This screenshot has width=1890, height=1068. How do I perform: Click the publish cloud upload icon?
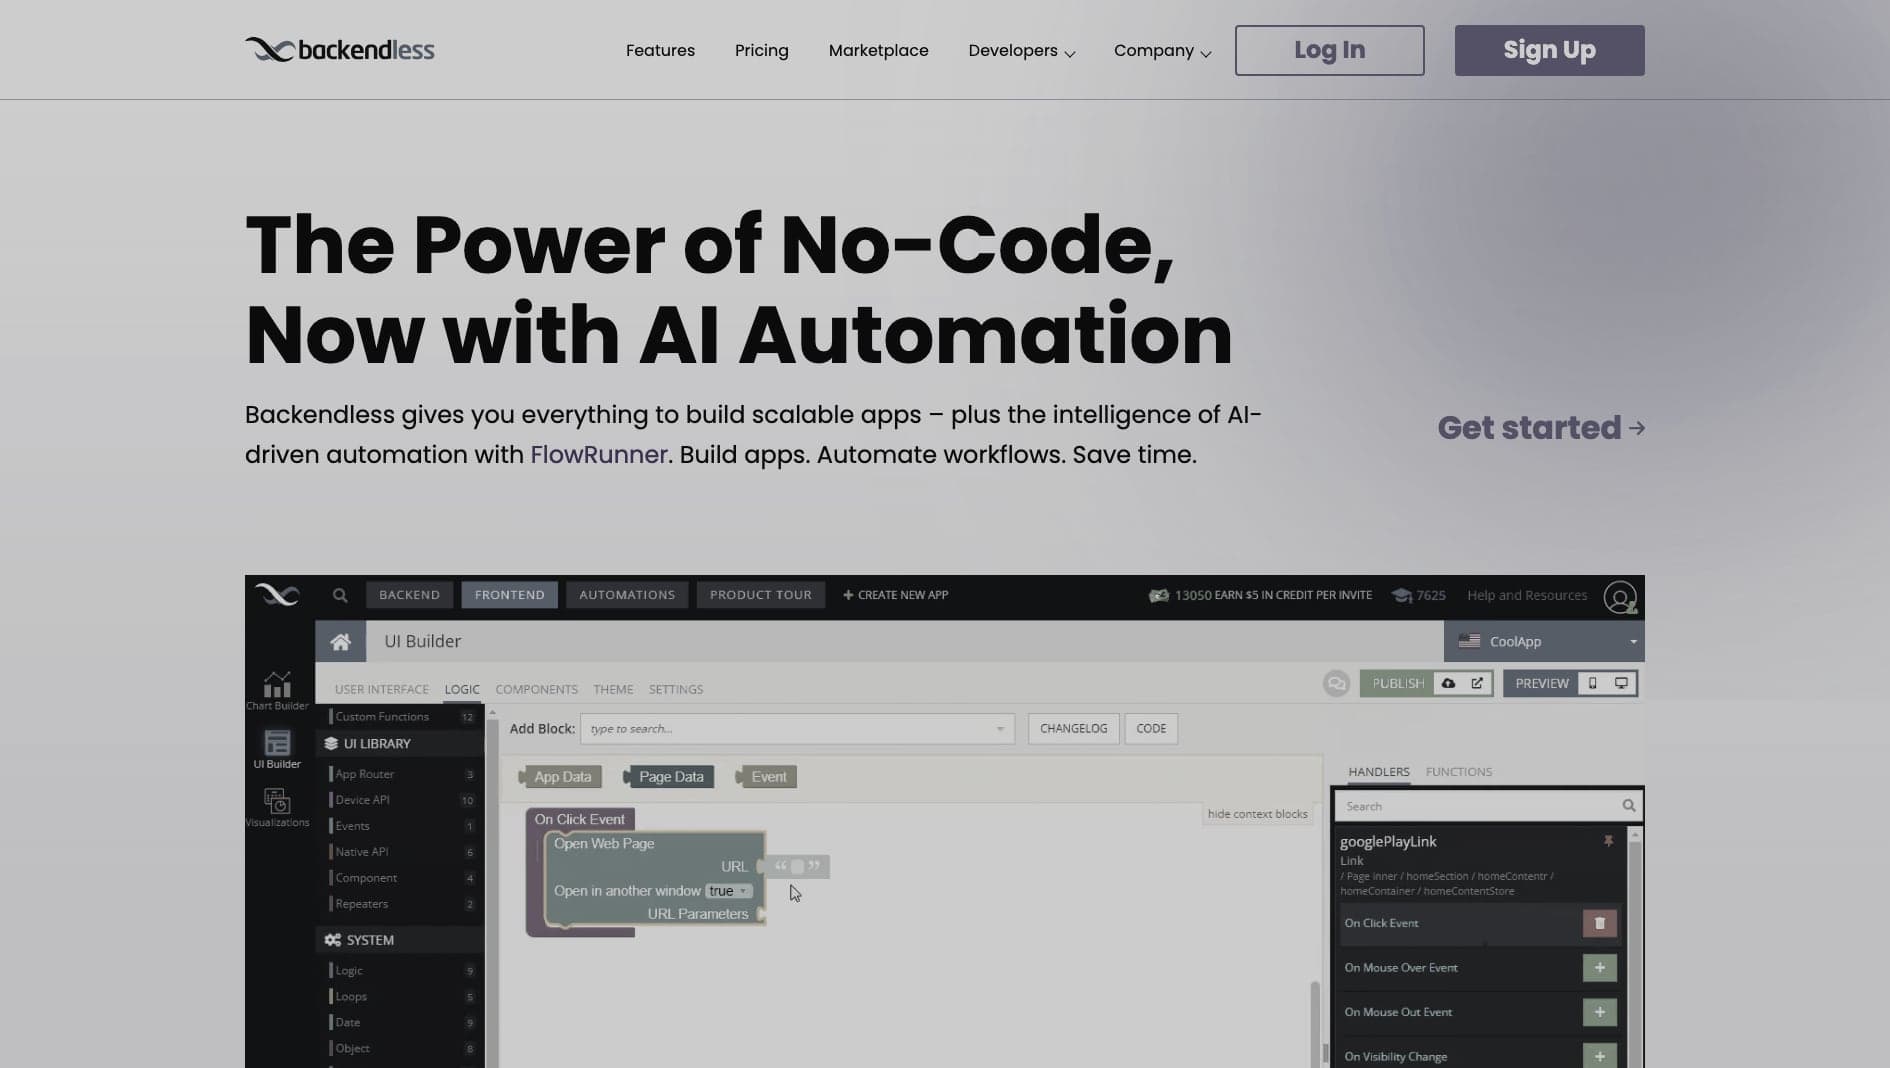point(1448,683)
